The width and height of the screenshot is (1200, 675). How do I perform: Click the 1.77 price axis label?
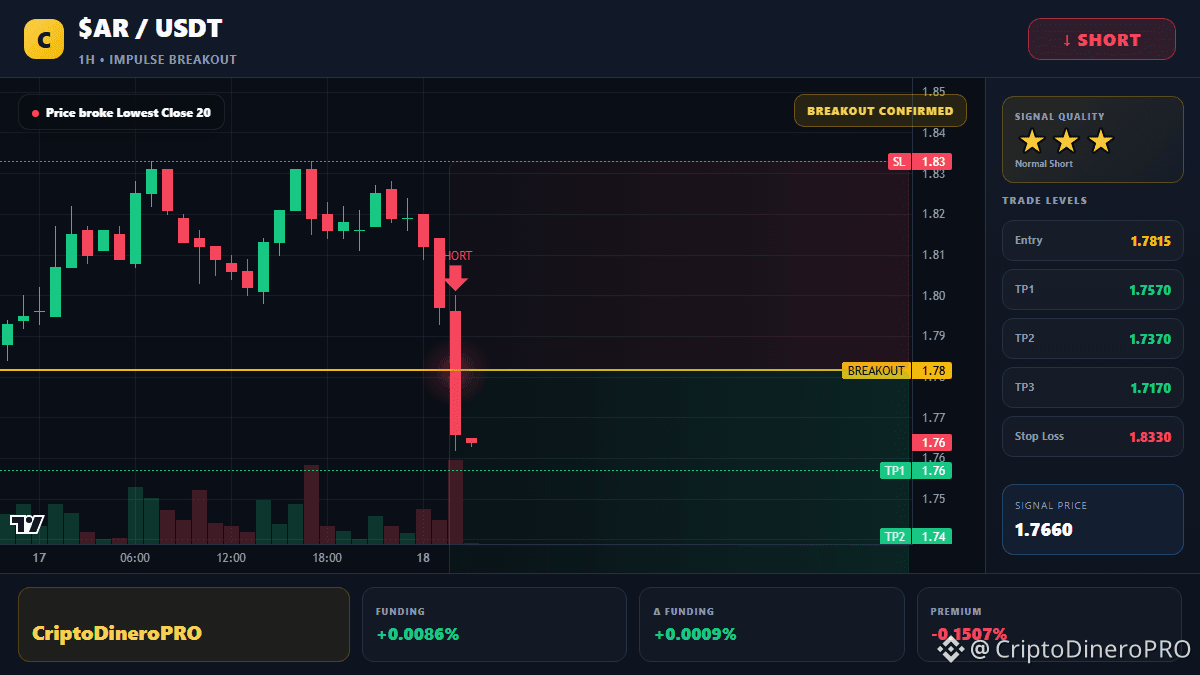coord(934,418)
